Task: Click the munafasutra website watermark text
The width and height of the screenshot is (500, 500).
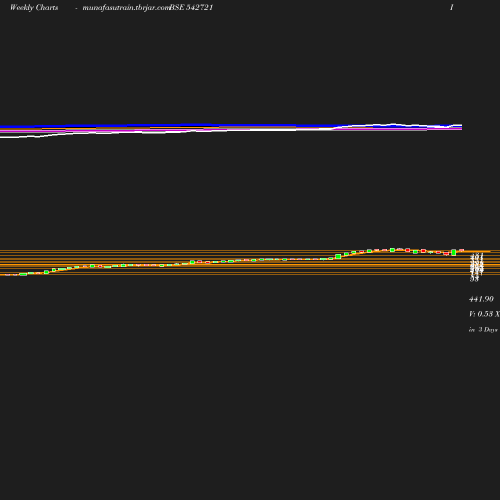Action: click(126, 8)
